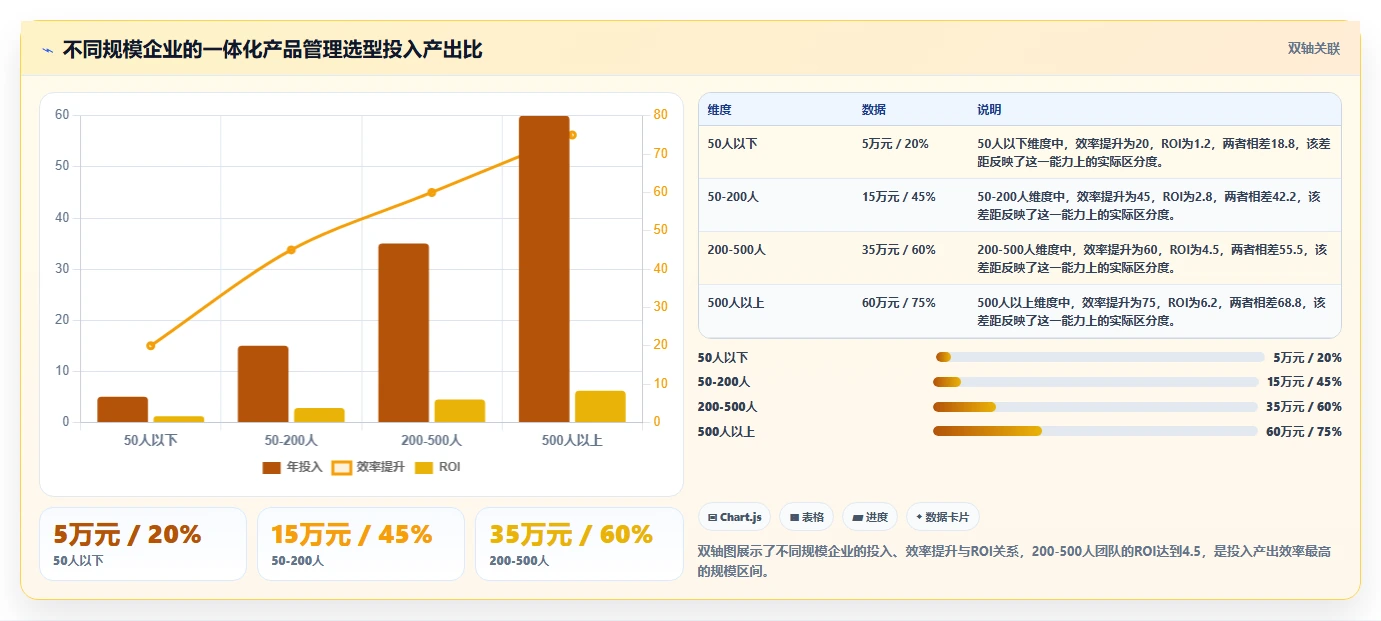Click the panel title 不同规模企业的一体化产品管理选型投入产出比
The width and height of the screenshot is (1381, 621).
[272, 50]
